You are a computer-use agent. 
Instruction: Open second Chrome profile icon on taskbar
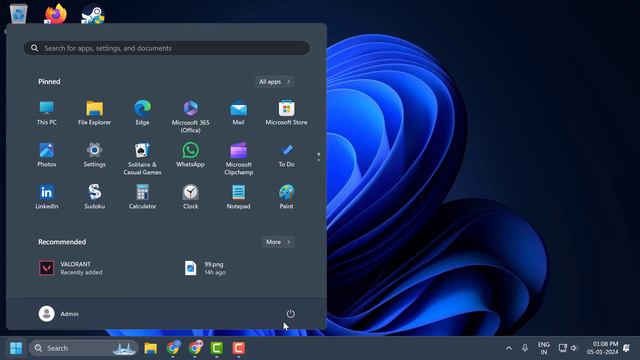click(195, 348)
